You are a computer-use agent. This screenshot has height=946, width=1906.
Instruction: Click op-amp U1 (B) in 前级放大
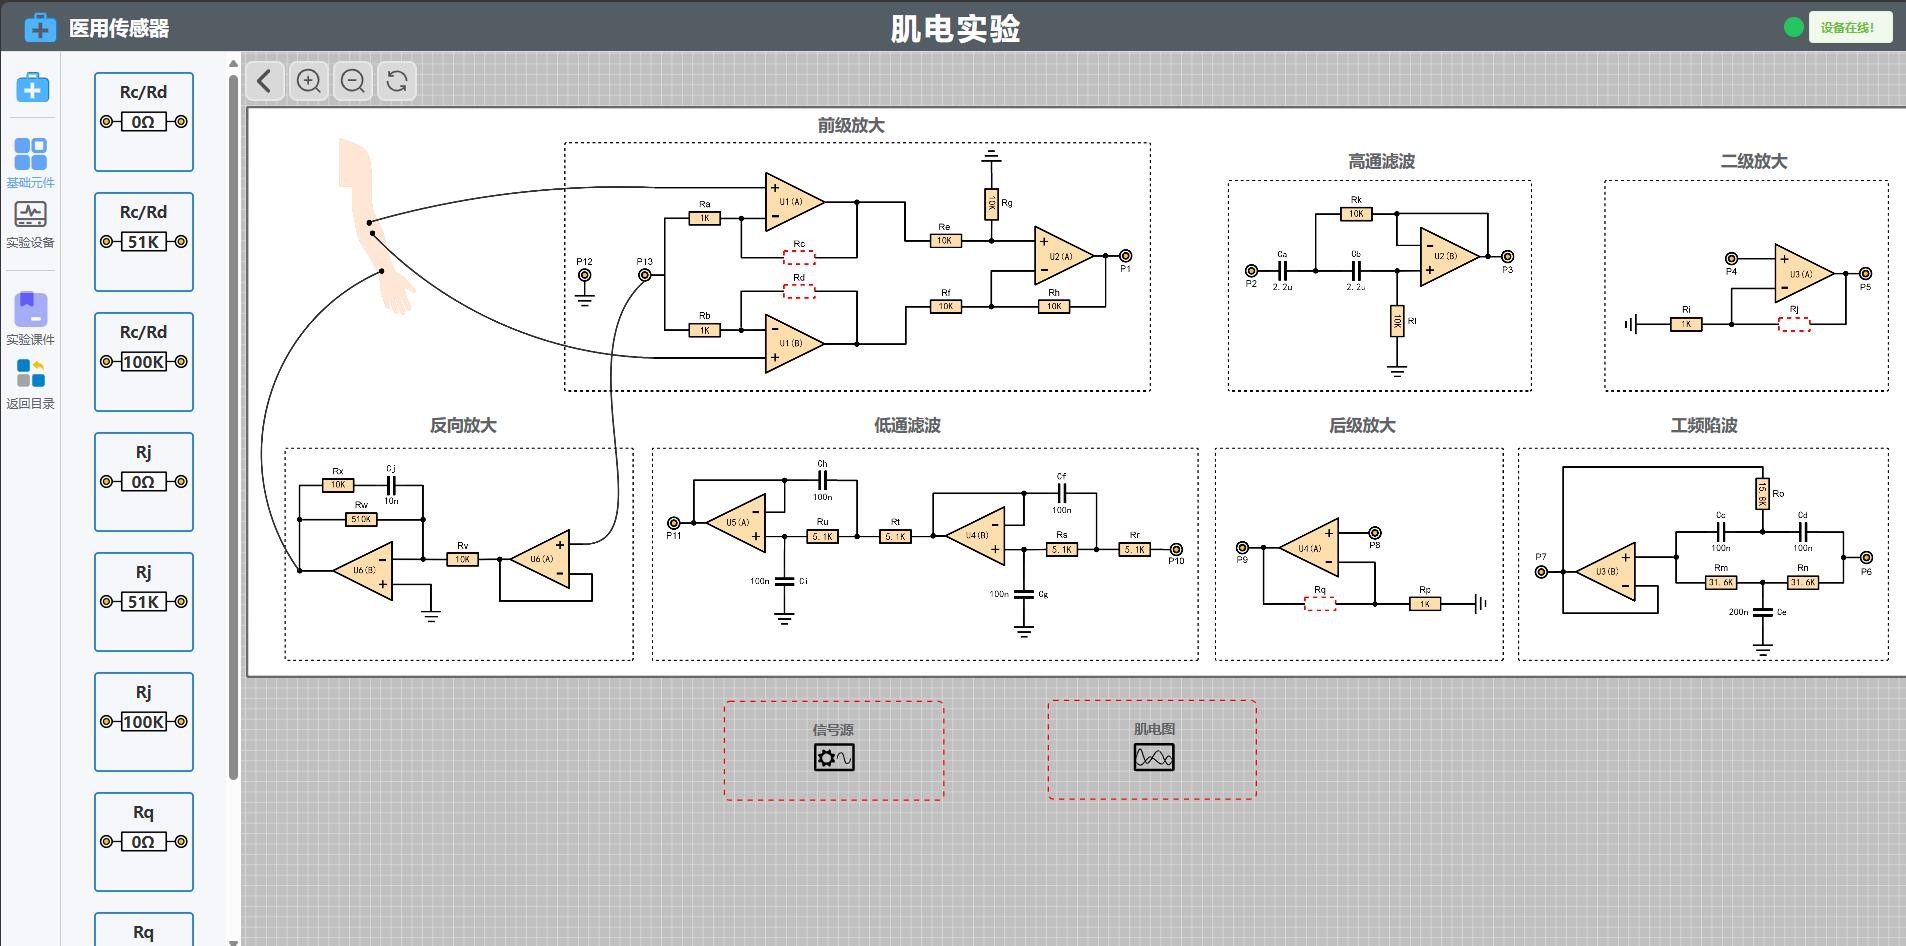point(793,344)
